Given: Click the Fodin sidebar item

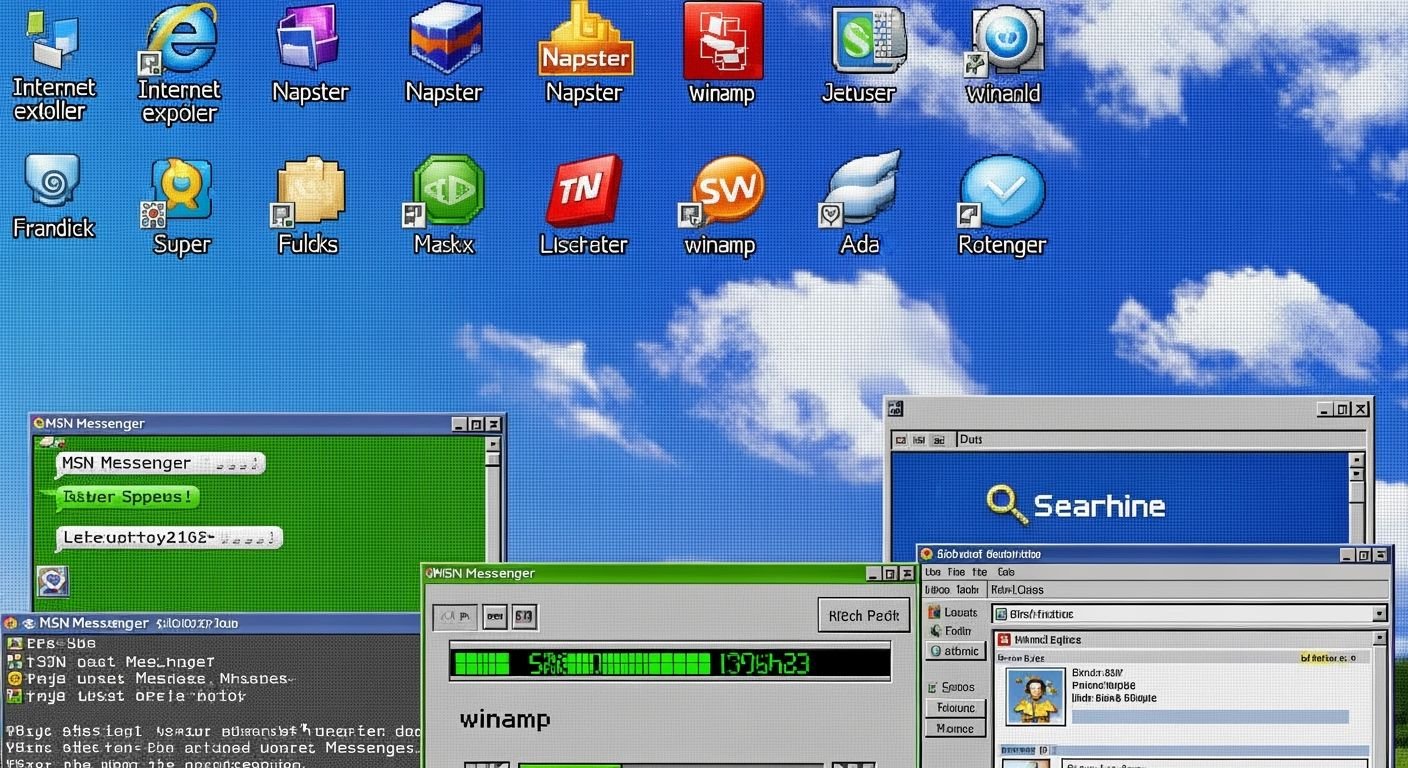Looking at the screenshot, I should (x=951, y=631).
